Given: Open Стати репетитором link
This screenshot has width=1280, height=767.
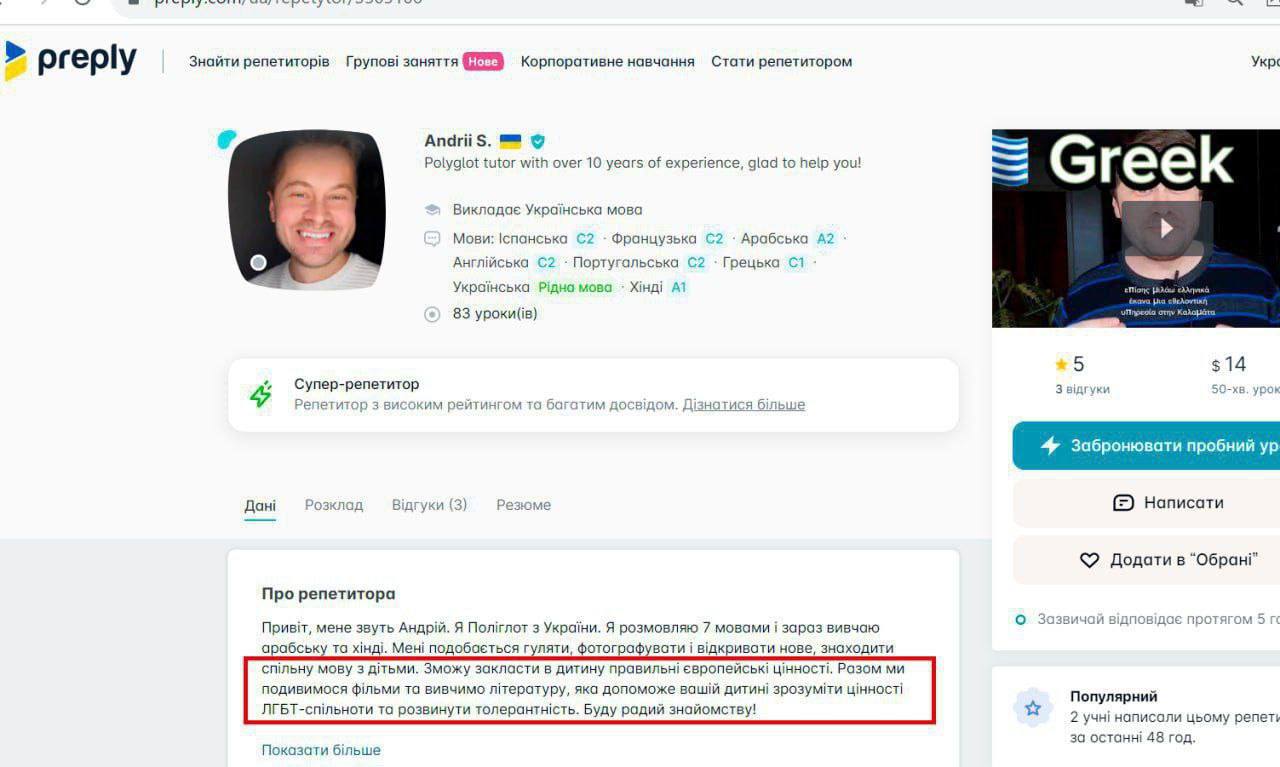Looking at the screenshot, I should pos(781,61).
